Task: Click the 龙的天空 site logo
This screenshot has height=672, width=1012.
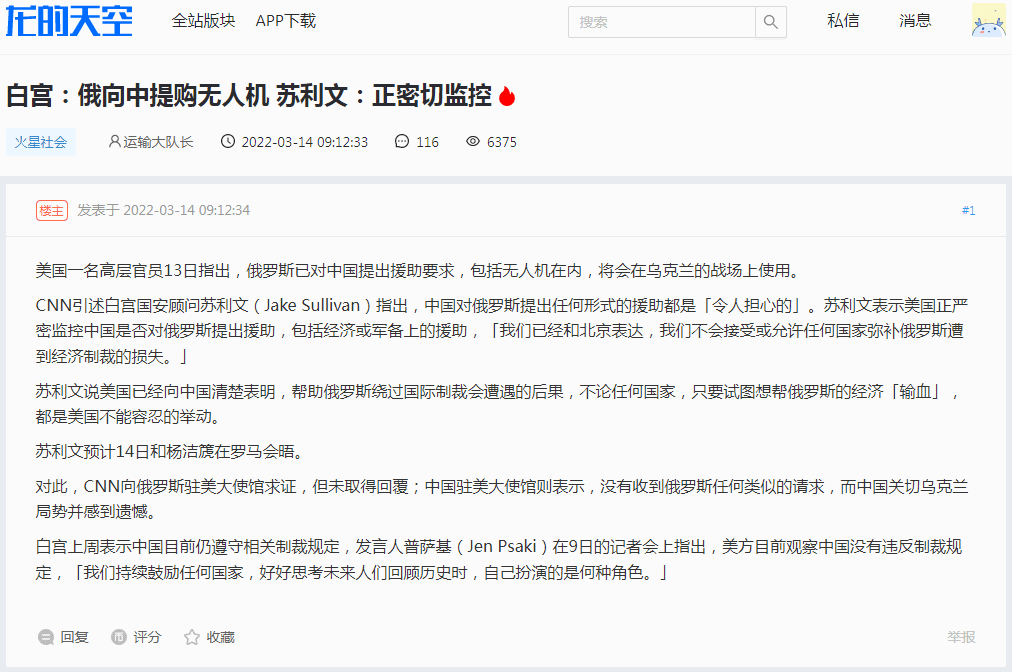Action: (x=69, y=21)
